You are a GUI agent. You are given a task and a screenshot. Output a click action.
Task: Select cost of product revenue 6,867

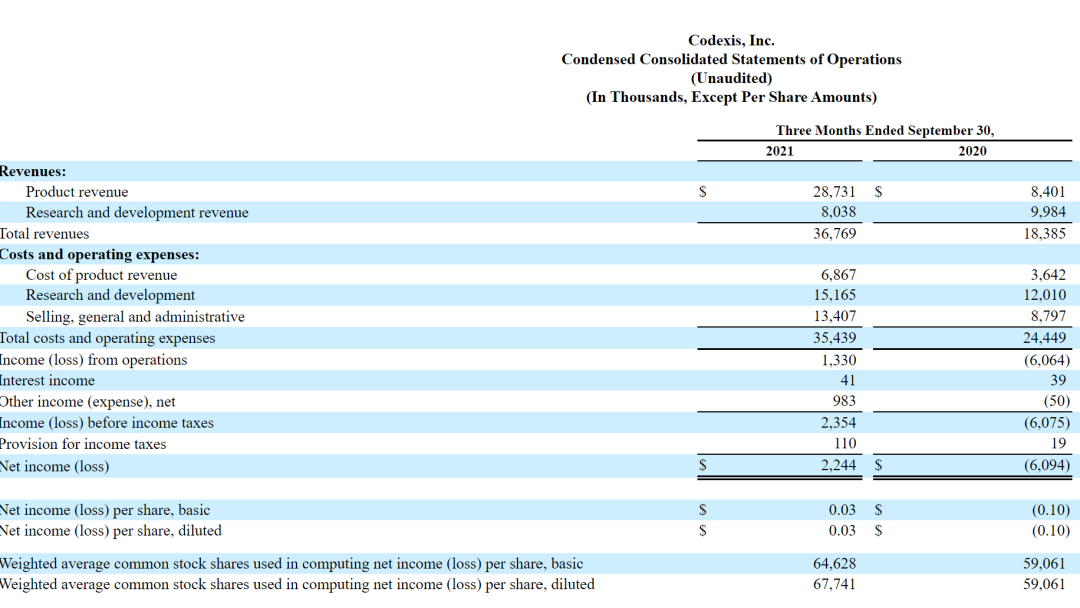[838, 275]
